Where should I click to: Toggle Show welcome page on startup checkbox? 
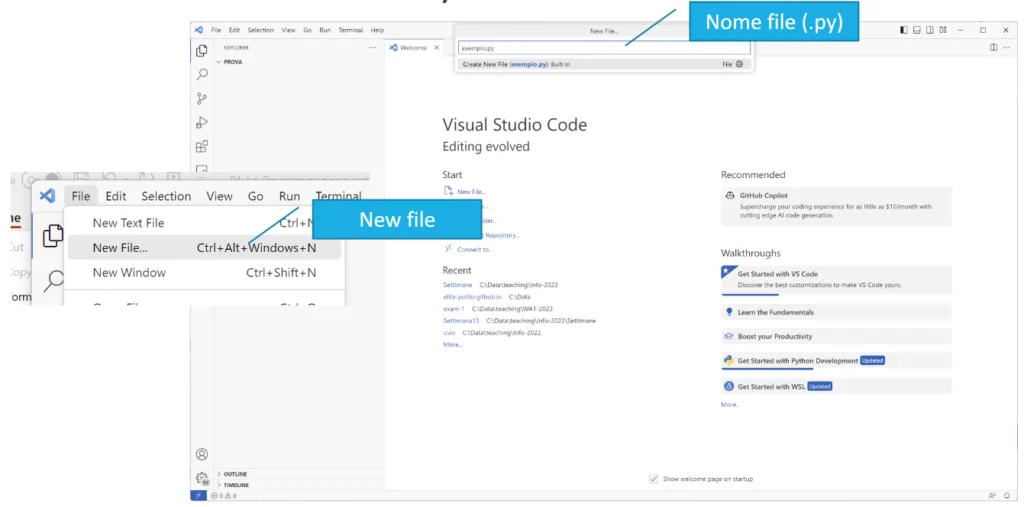(654, 479)
